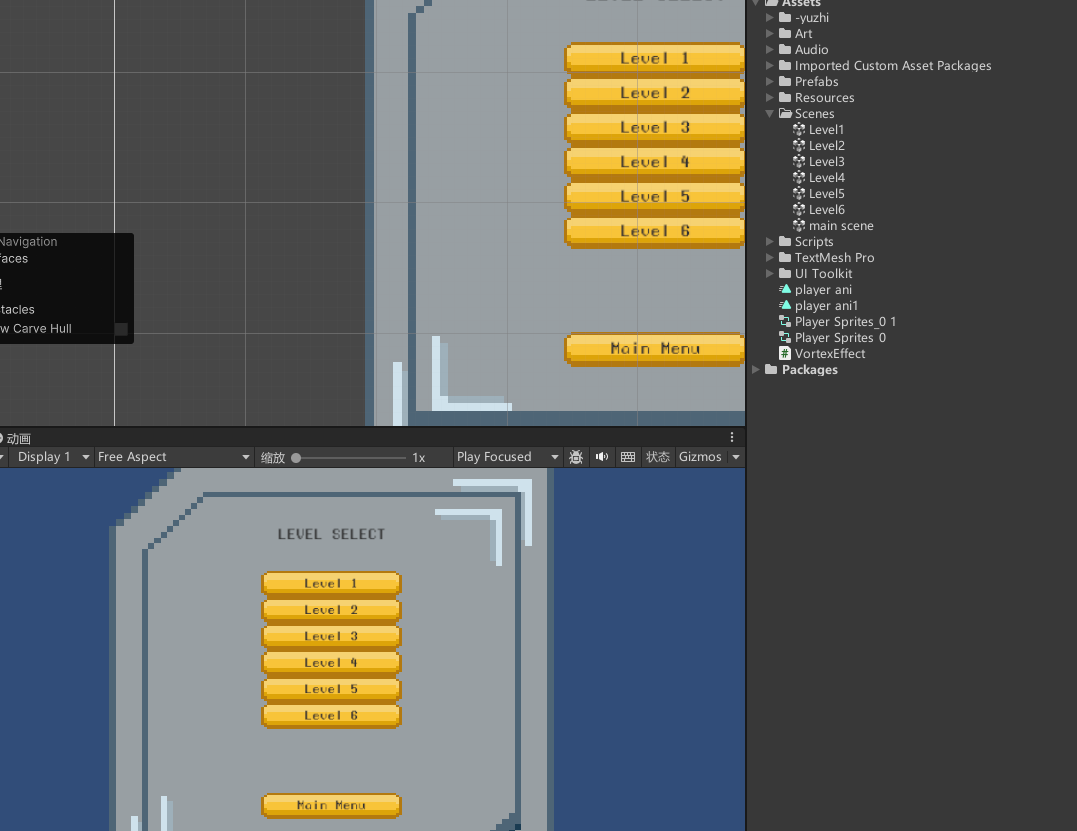The image size is (1077, 831).
Task: Expand the Prefabs folder arrow
Action: pos(770,81)
